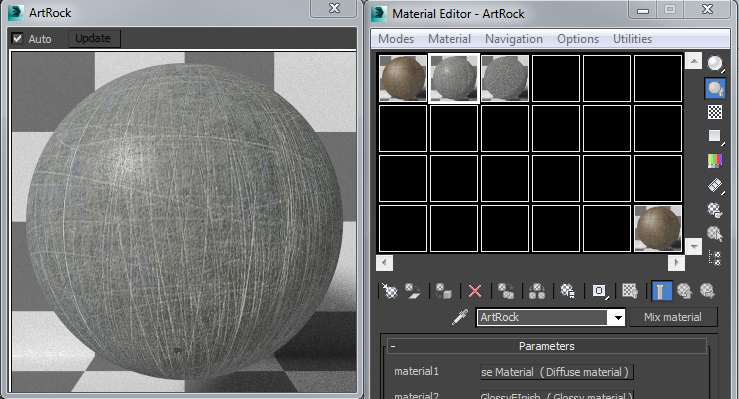Click the Put to Library icon
Screen dimensions: 739x399
pos(567,291)
